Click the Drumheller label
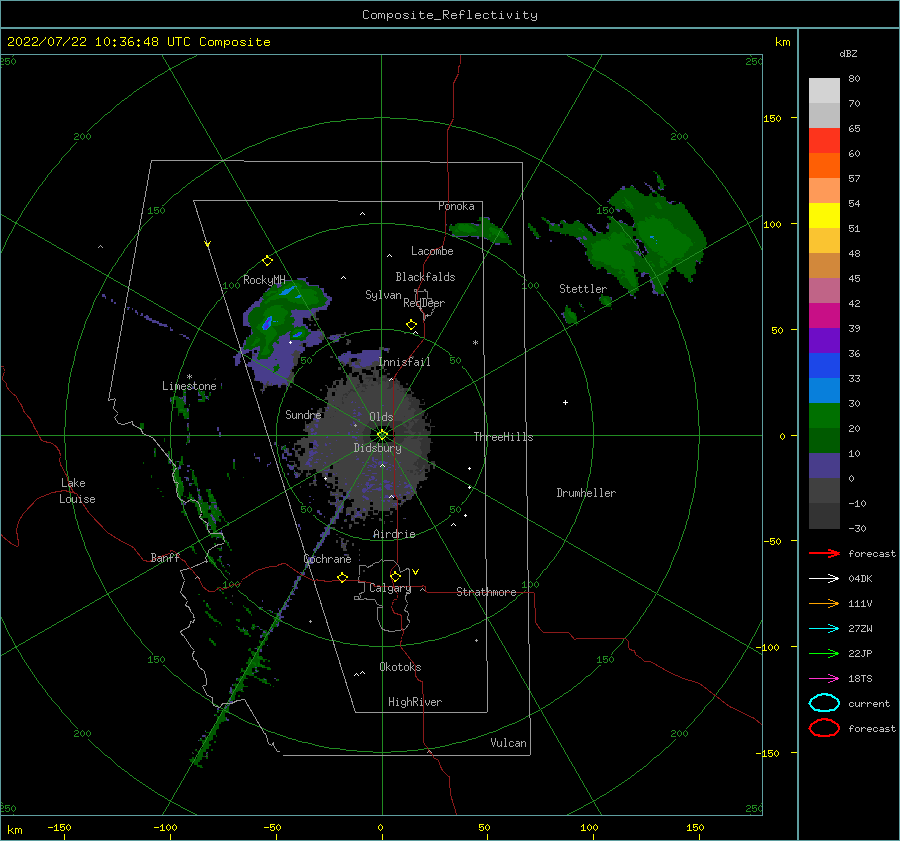Screen dimensions: 900x841 coord(586,493)
